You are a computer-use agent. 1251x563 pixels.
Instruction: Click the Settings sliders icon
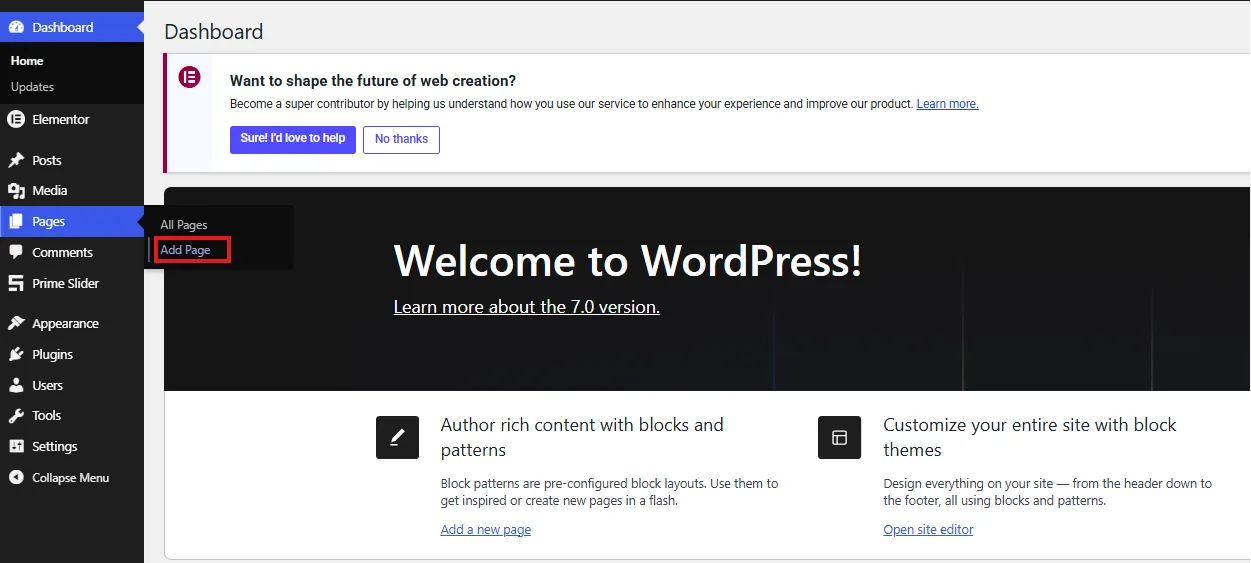click(x=16, y=446)
